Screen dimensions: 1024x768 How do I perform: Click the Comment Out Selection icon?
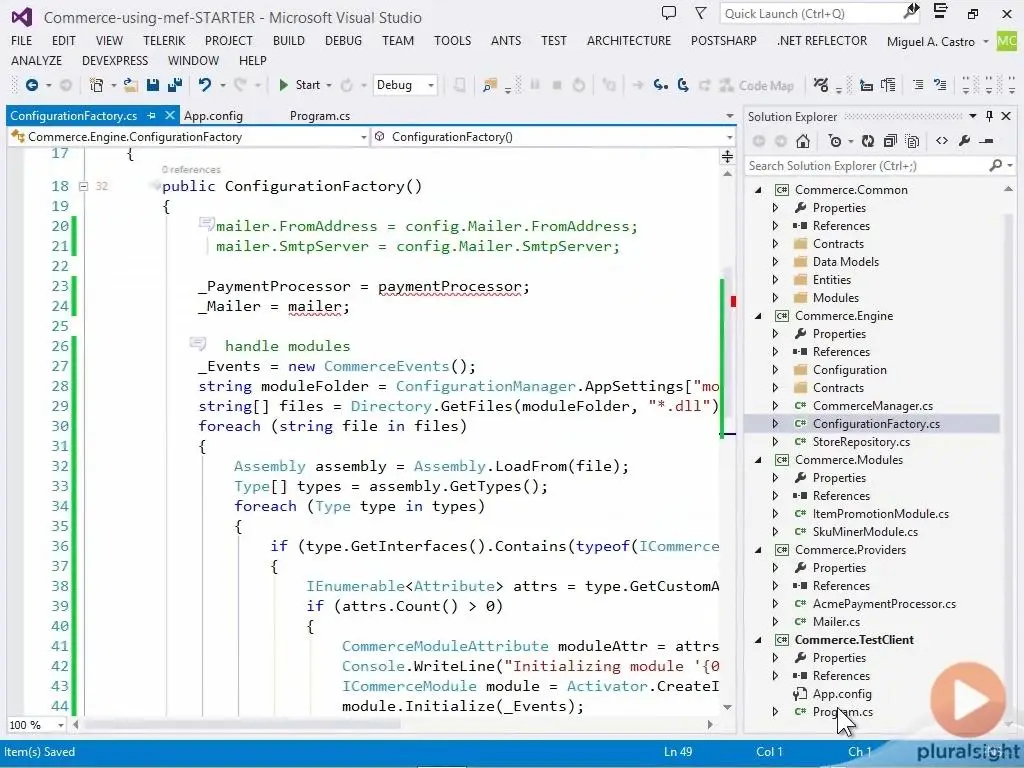click(918, 85)
